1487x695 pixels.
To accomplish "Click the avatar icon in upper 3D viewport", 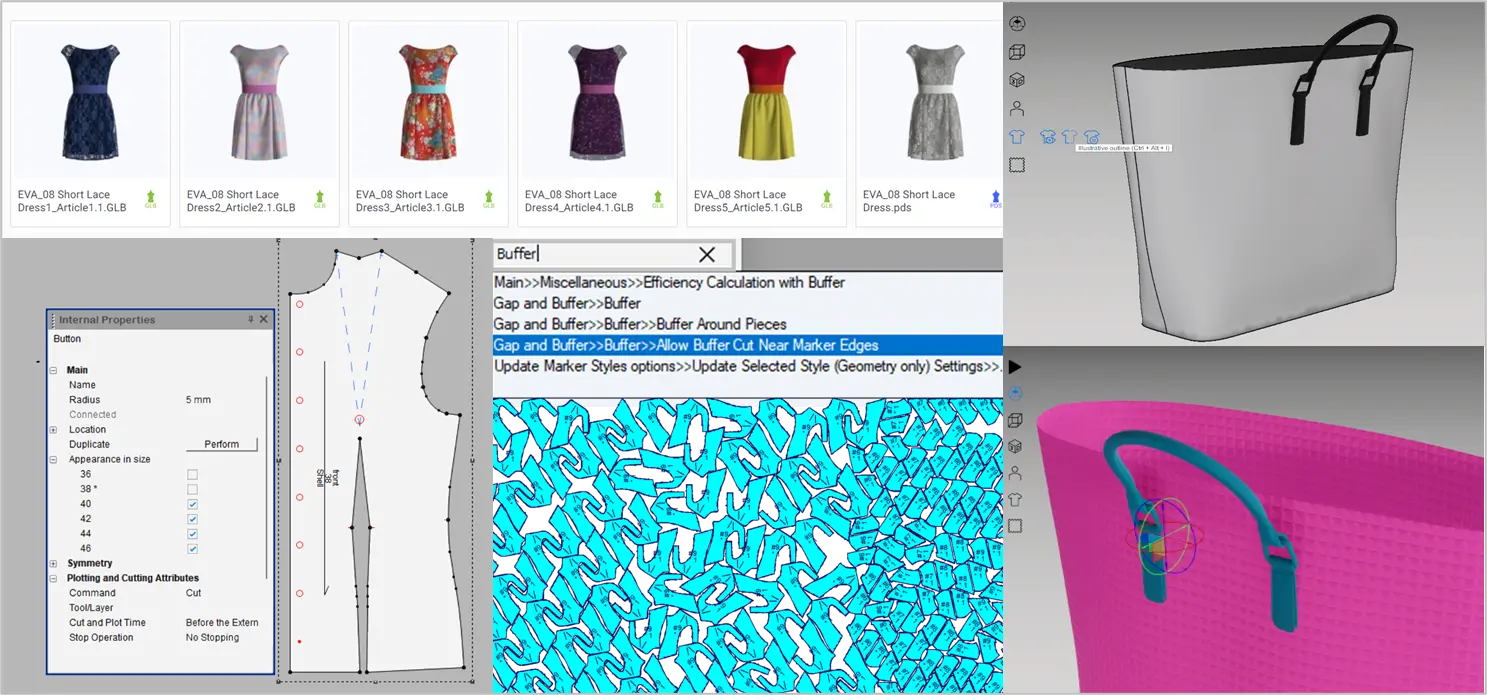I will (x=1017, y=108).
